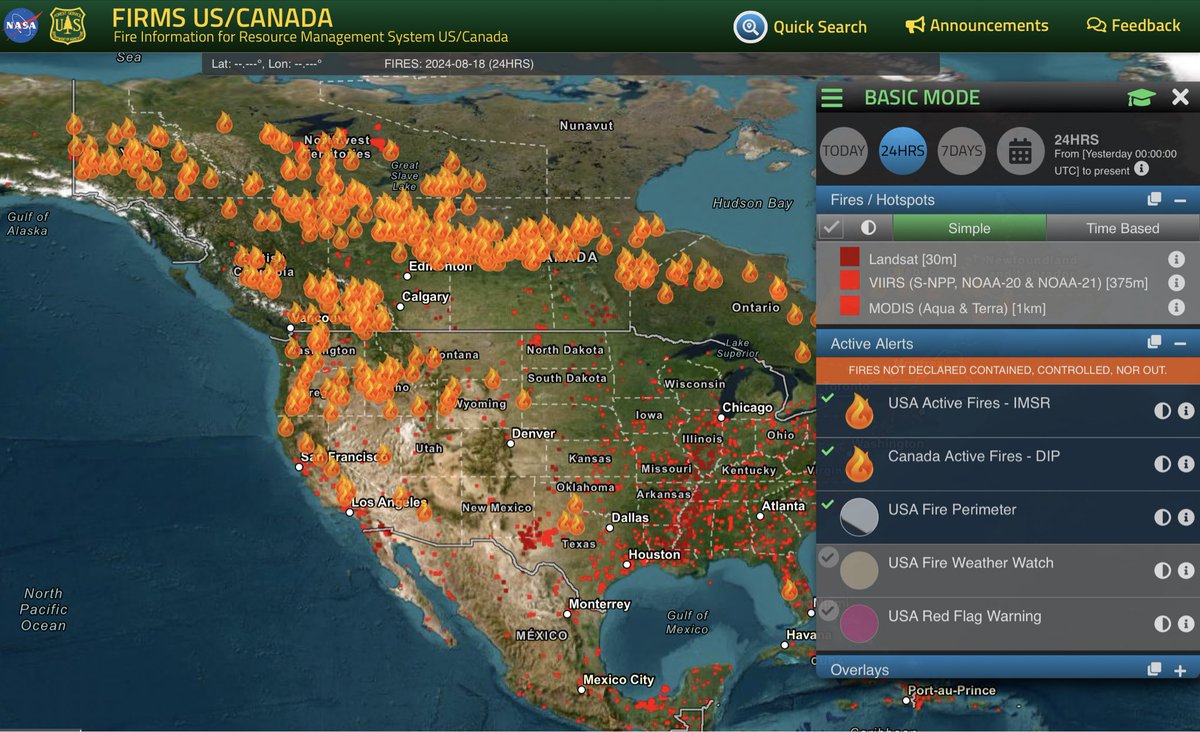Click the Denver city label on map

click(533, 435)
